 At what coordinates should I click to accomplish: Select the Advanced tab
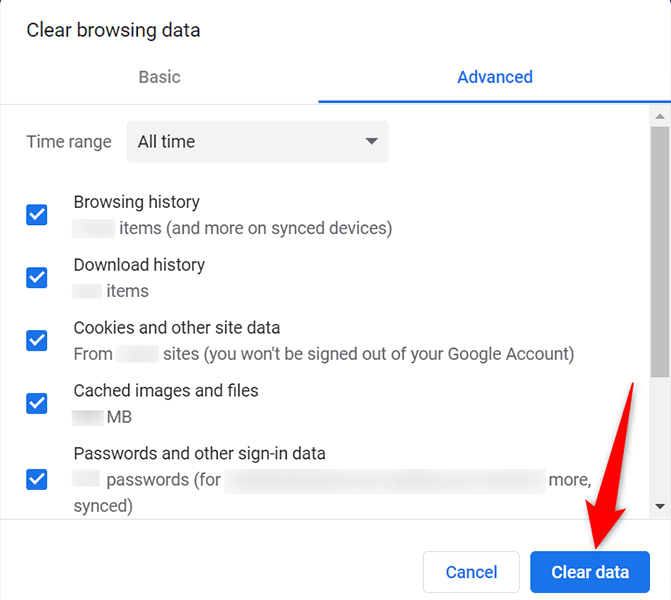pyautogui.click(x=494, y=77)
